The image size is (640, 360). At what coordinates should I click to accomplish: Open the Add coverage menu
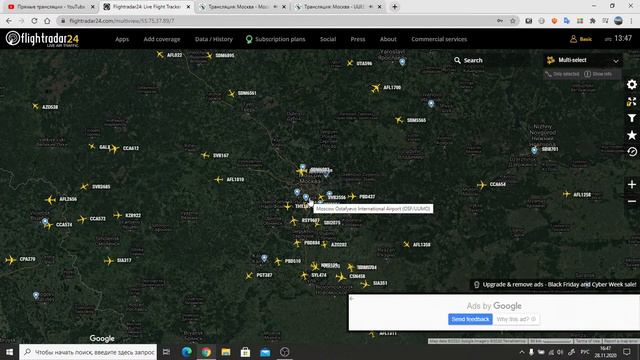162,39
